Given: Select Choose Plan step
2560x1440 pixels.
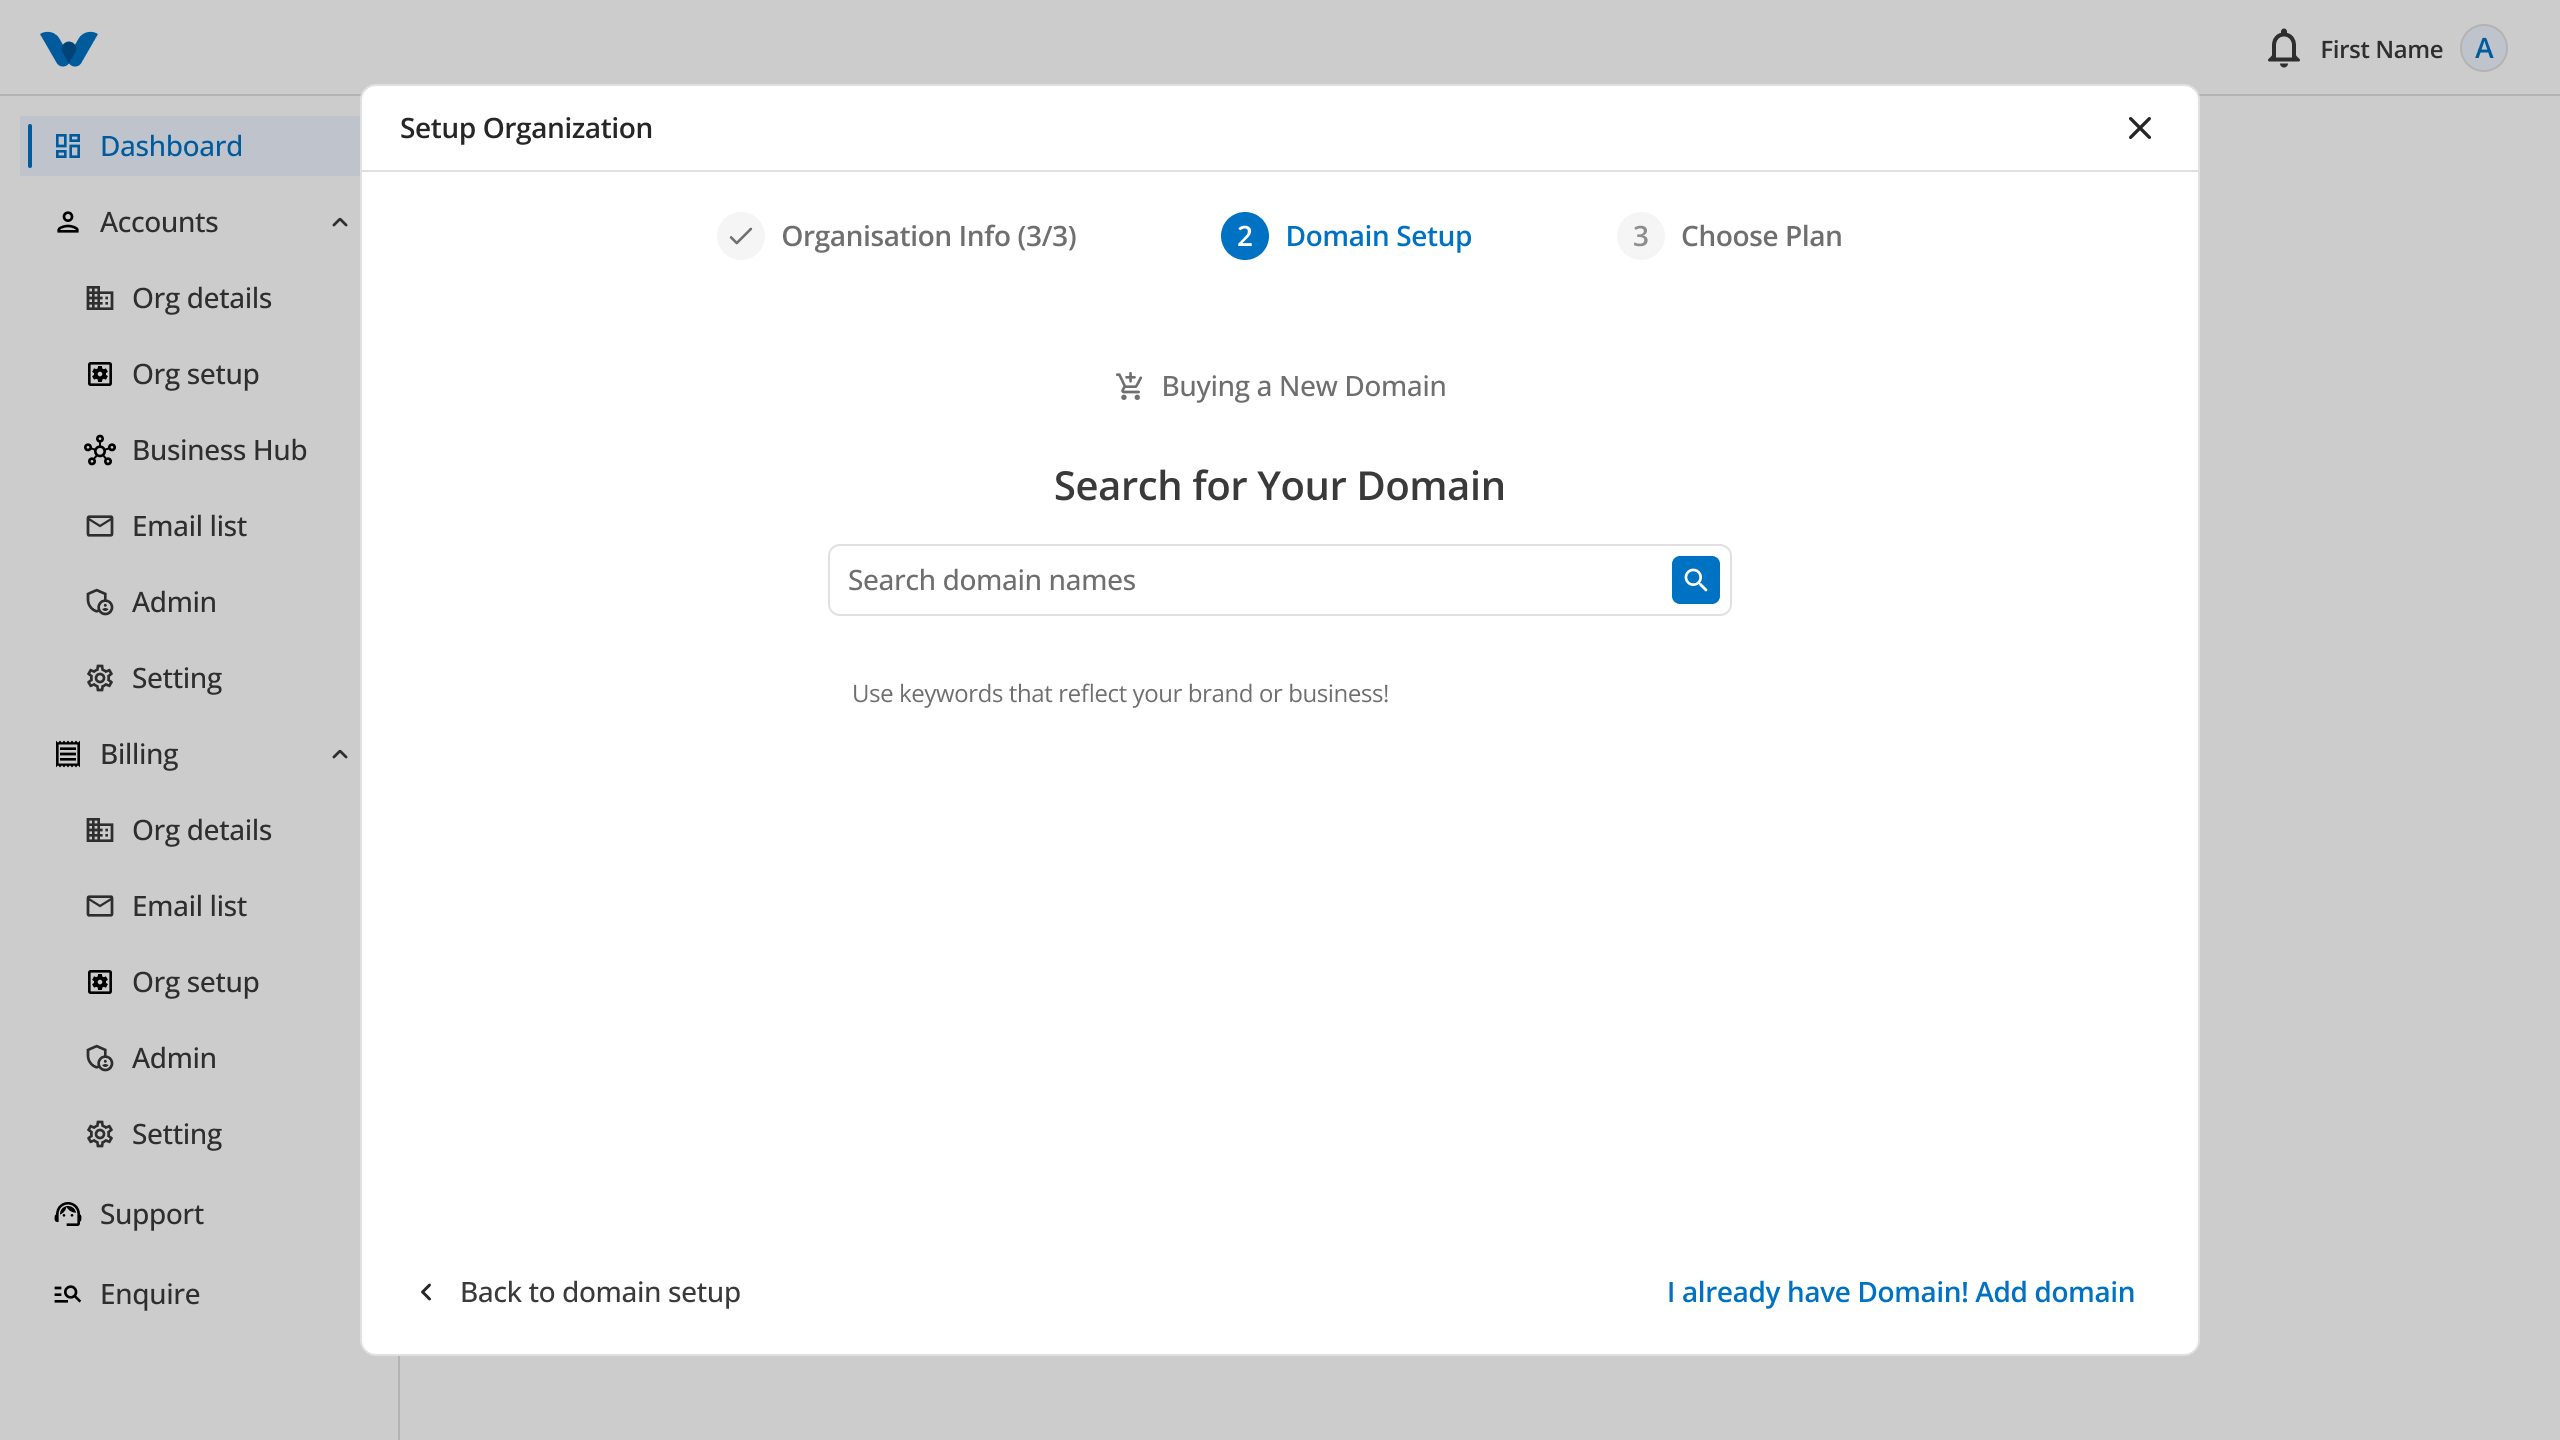Looking at the screenshot, I should point(1729,236).
